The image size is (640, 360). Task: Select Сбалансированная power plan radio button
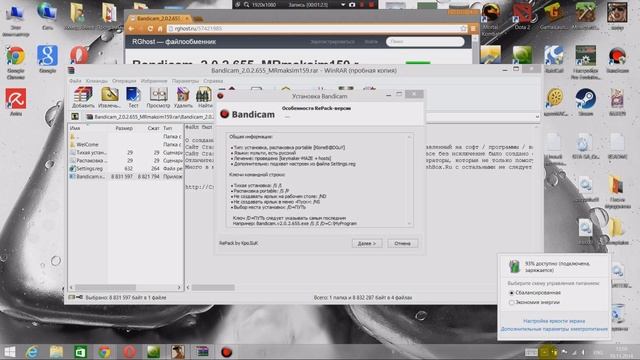point(511,293)
